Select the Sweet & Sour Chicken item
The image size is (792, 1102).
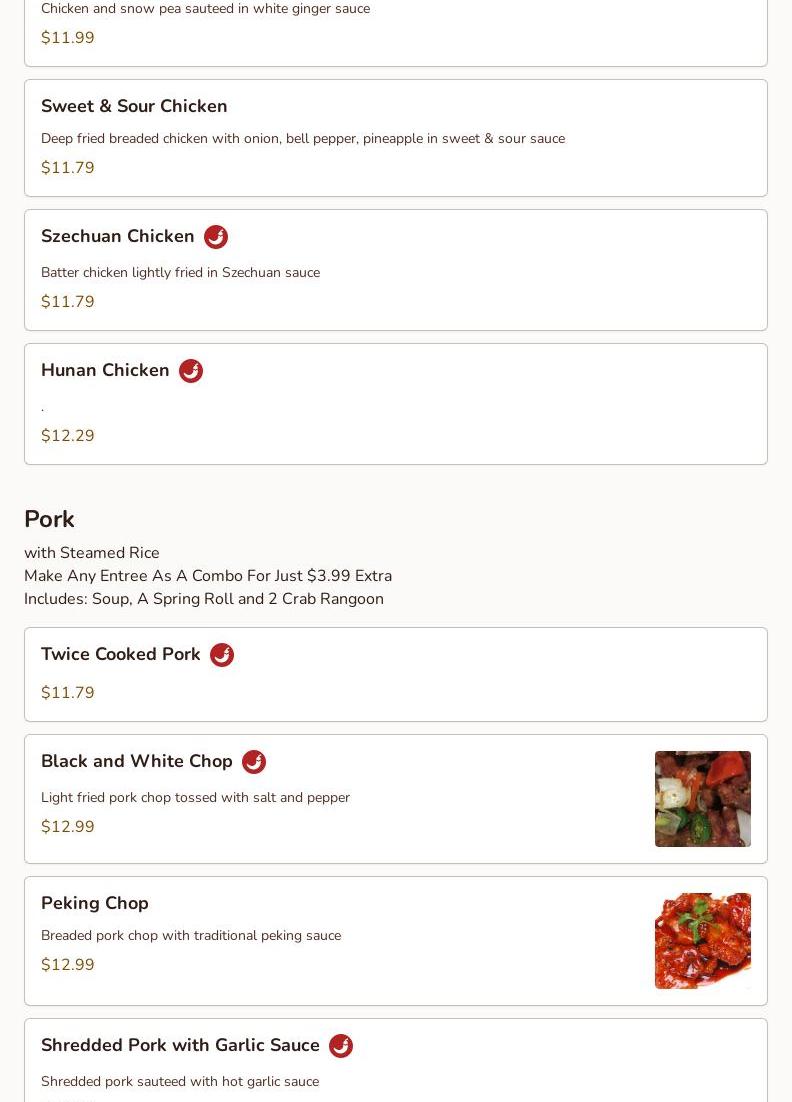134,106
